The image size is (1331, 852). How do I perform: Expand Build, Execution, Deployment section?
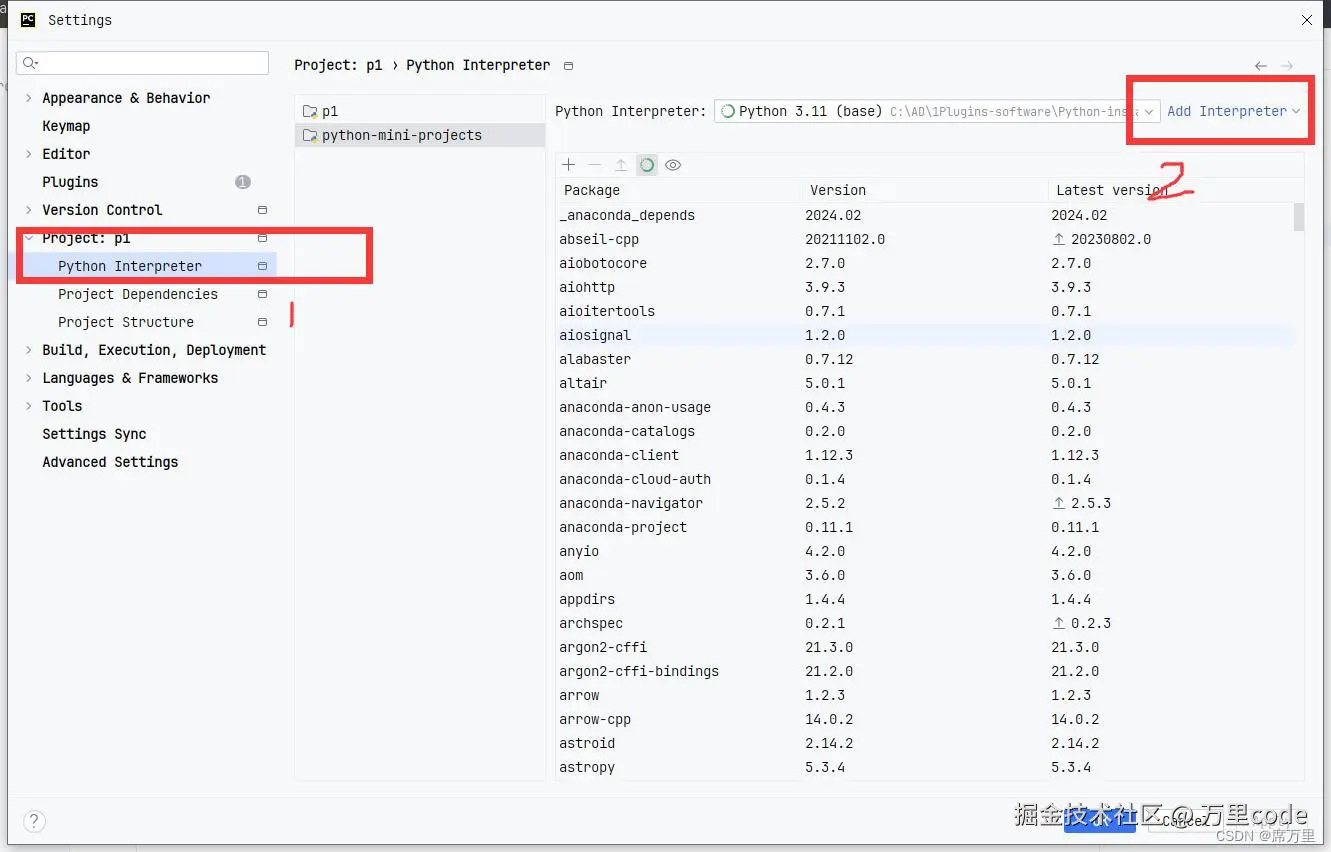(28, 350)
